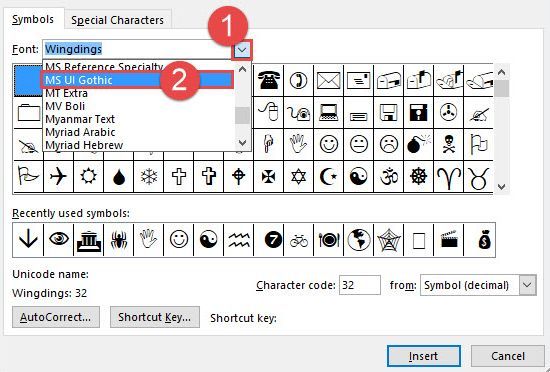
Task: Choose the computer mouse symbol
Action: (268, 113)
